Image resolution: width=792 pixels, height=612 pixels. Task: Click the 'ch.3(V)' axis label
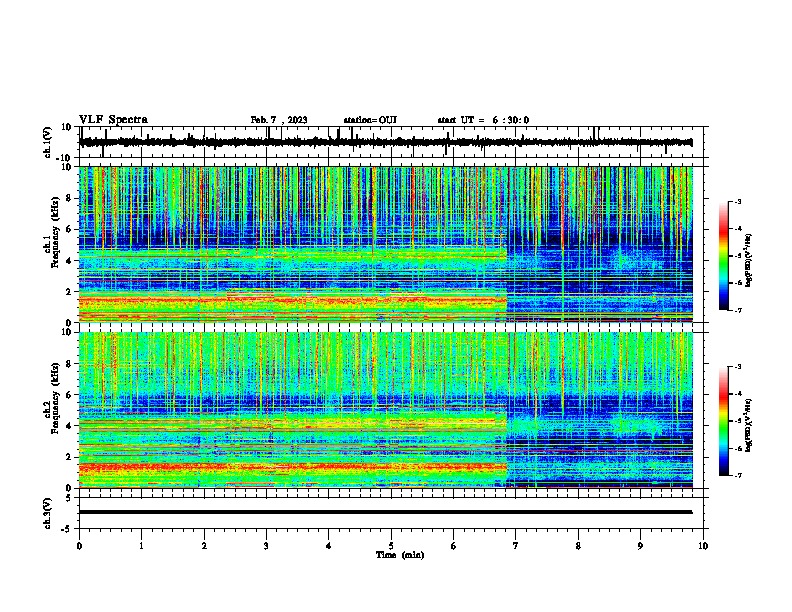(48, 513)
